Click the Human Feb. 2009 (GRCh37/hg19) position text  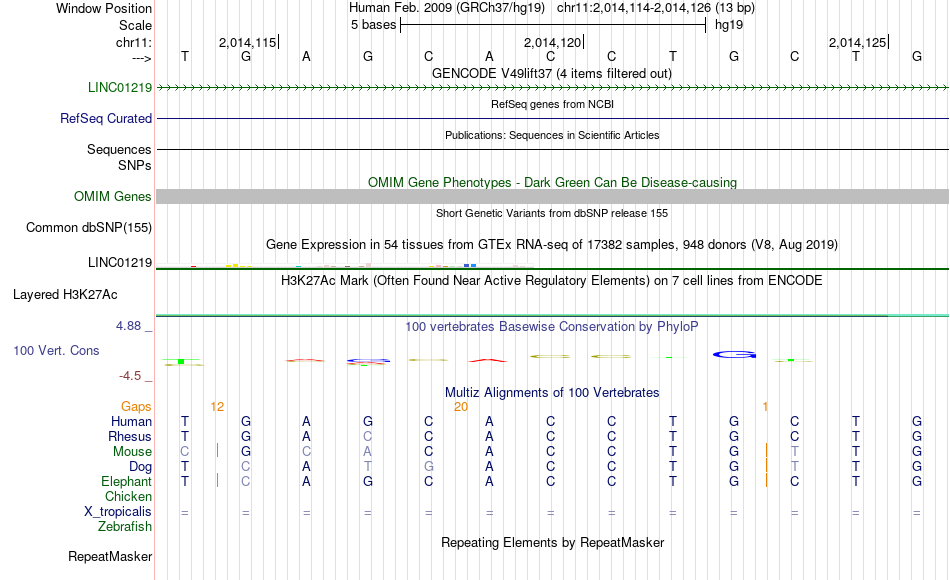pos(447,8)
